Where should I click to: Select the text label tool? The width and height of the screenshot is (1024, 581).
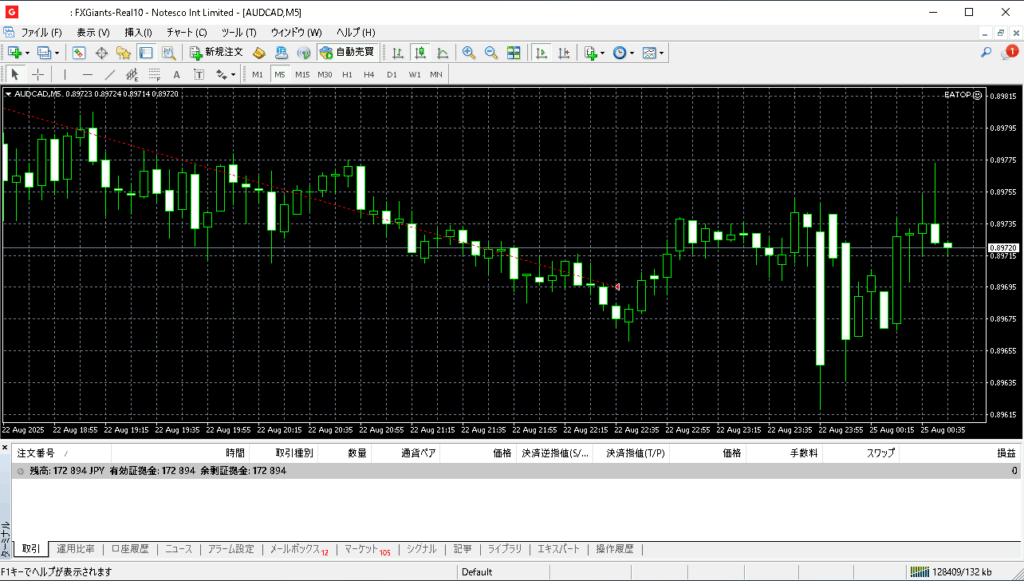(x=176, y=74)
